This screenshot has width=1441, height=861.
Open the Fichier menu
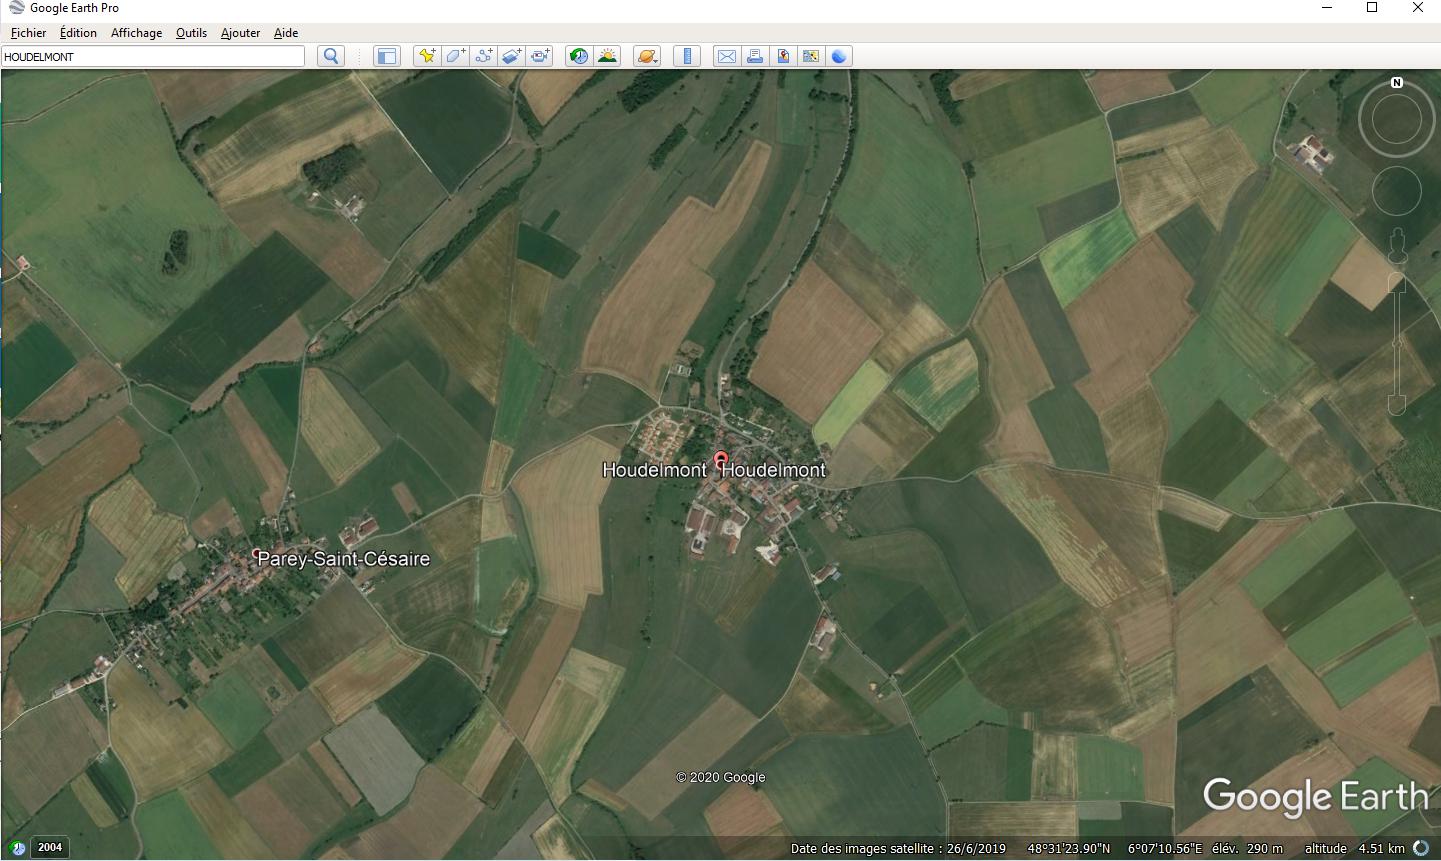28,33
